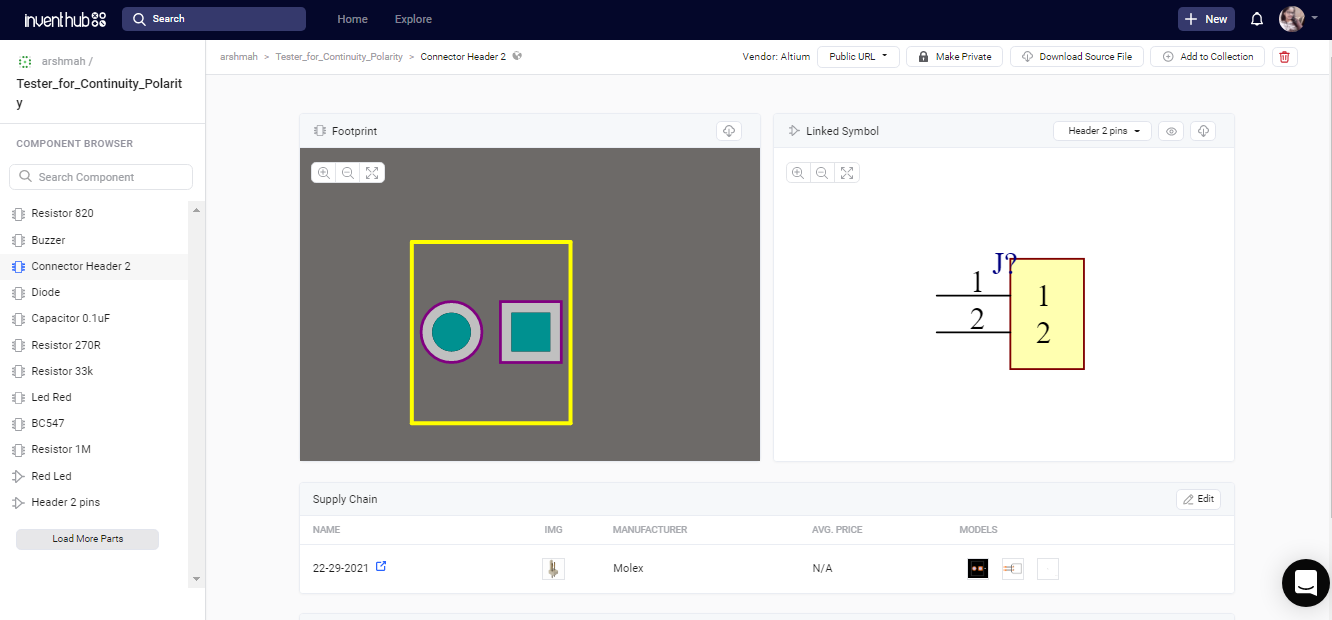Download the linked symbol file
This screenshot has height=620, width=1332.
point(1203,131)
